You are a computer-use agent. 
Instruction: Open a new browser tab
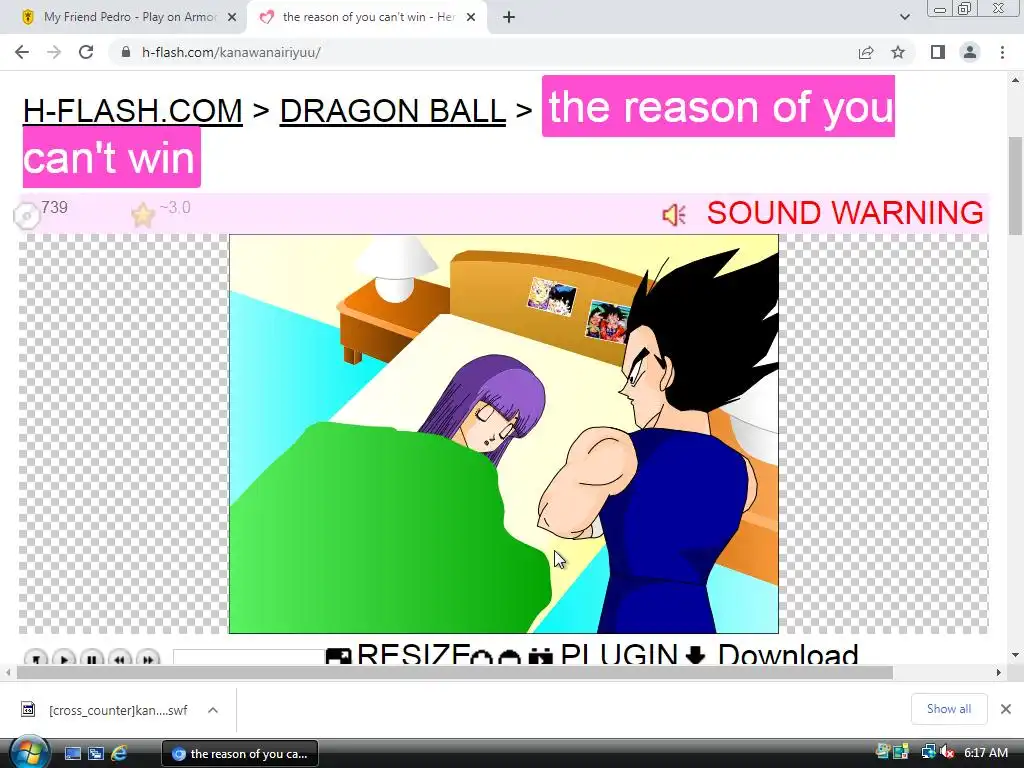[509, 17]
